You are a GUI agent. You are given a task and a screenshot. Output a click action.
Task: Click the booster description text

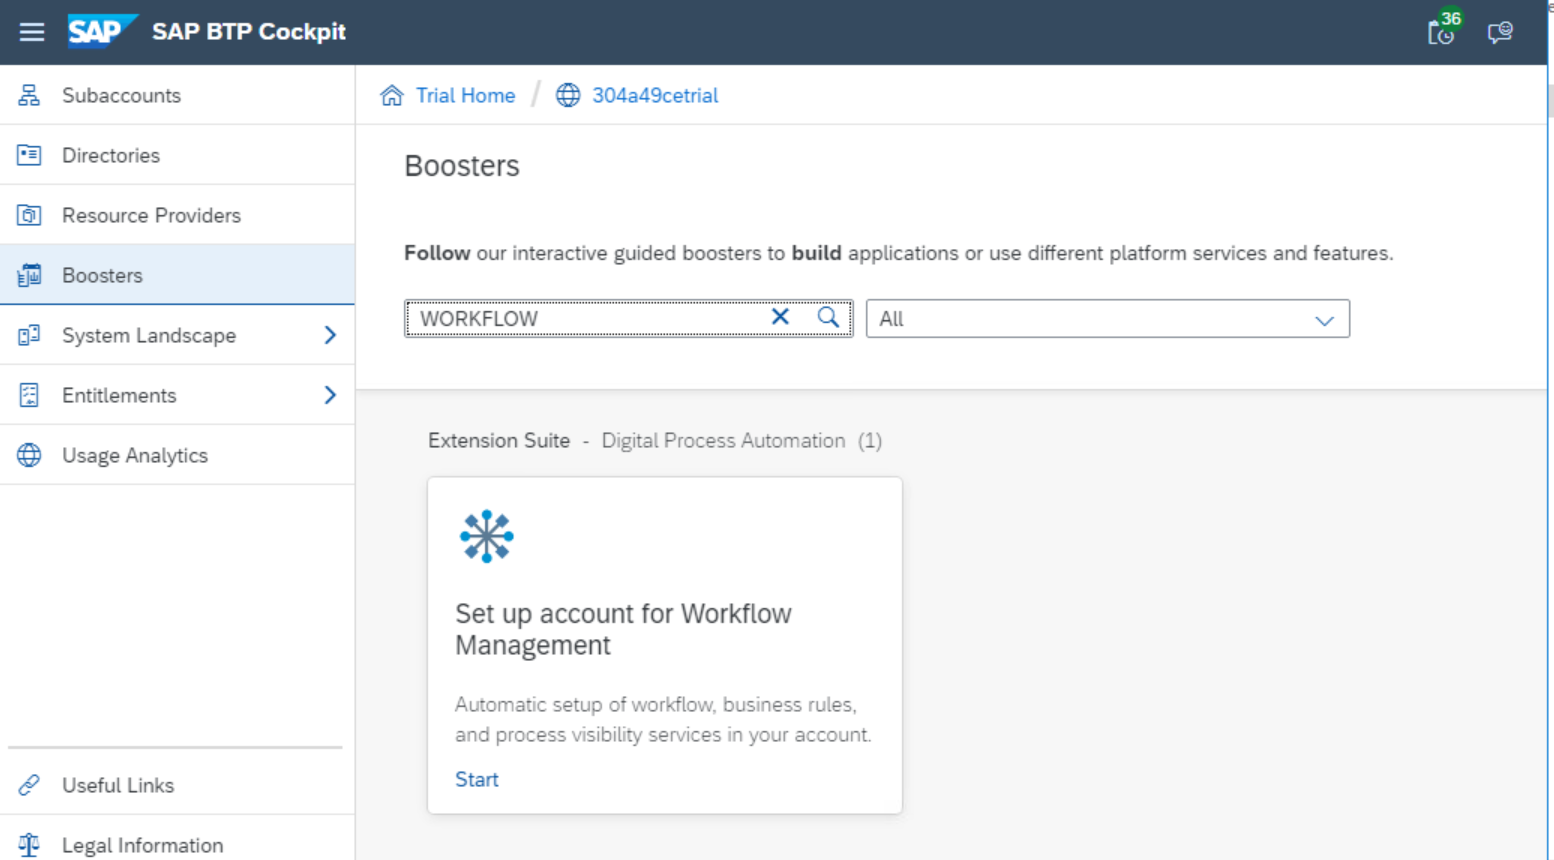click(663, 719)
